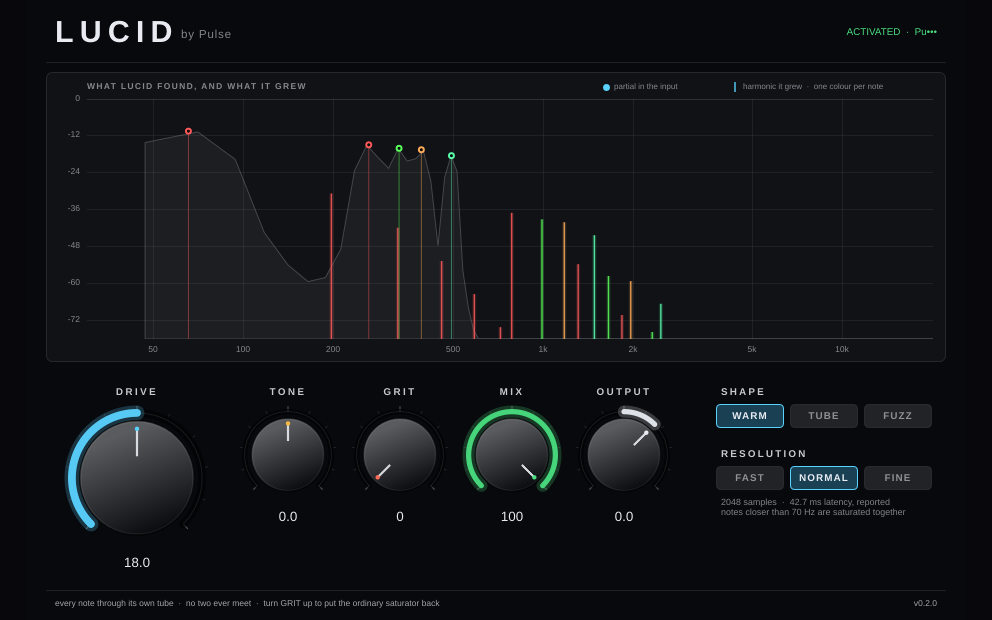Click the LUCID logo title
The height and width of the screenshot is (620, 992).
115,32
